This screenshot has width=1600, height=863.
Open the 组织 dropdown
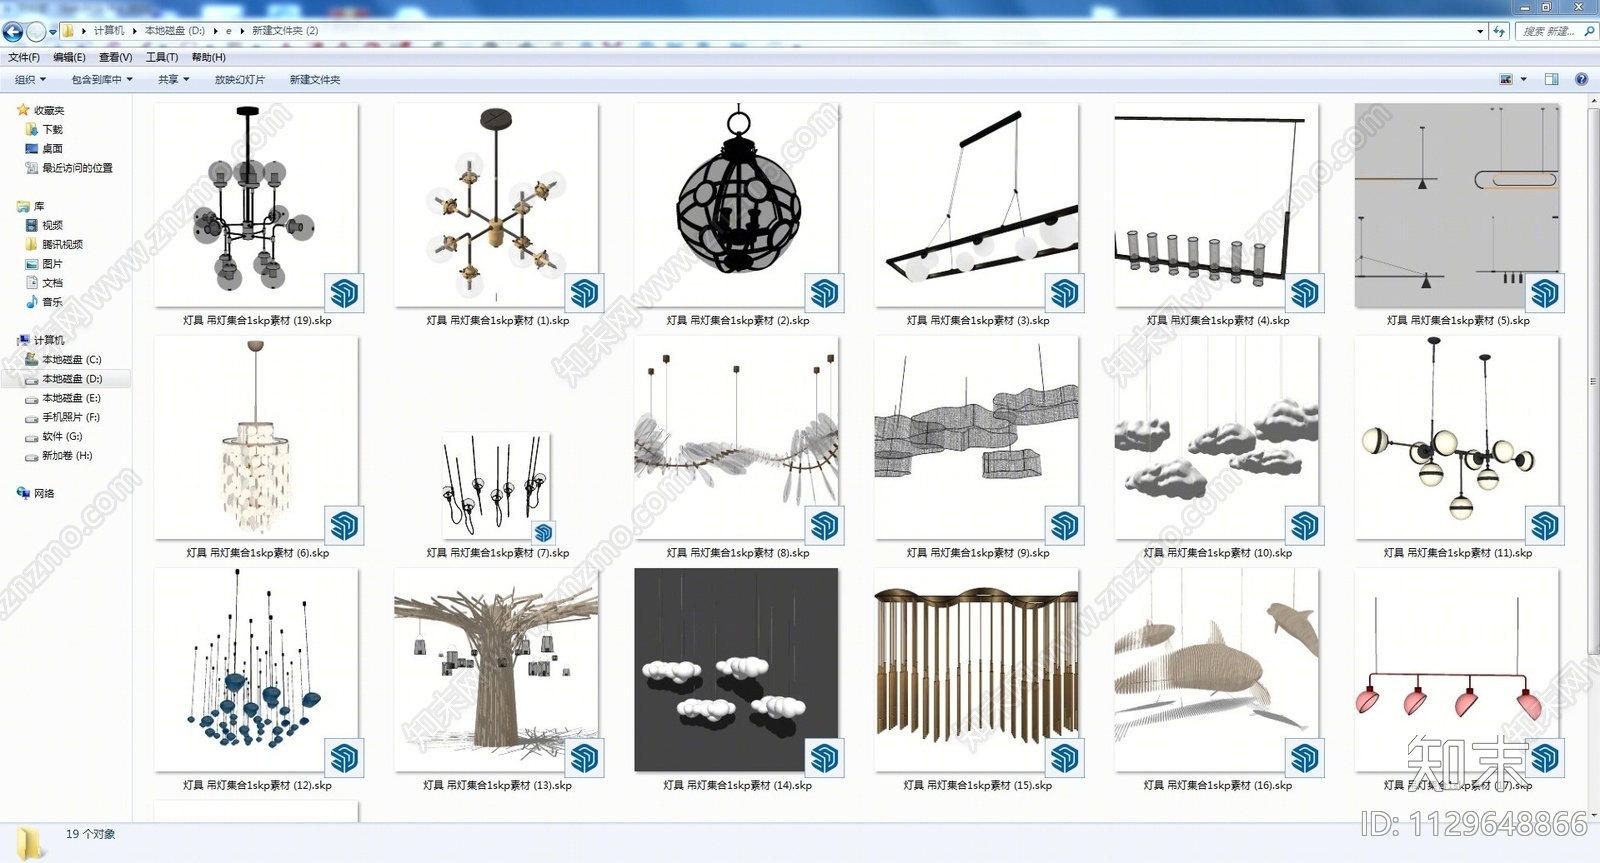30,79
